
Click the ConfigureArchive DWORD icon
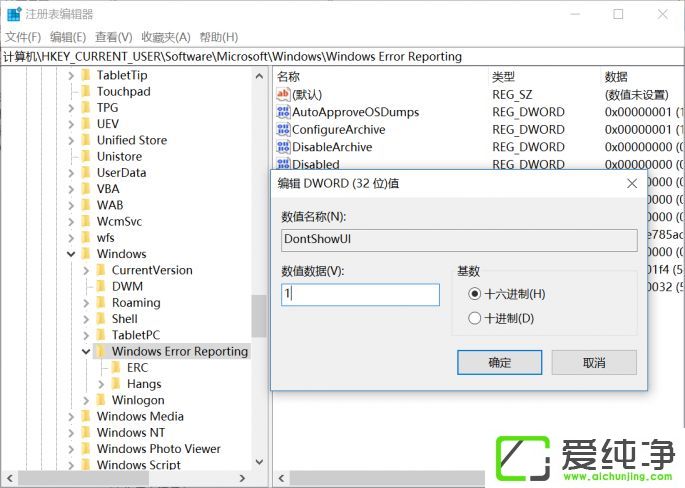click(283, 129)
